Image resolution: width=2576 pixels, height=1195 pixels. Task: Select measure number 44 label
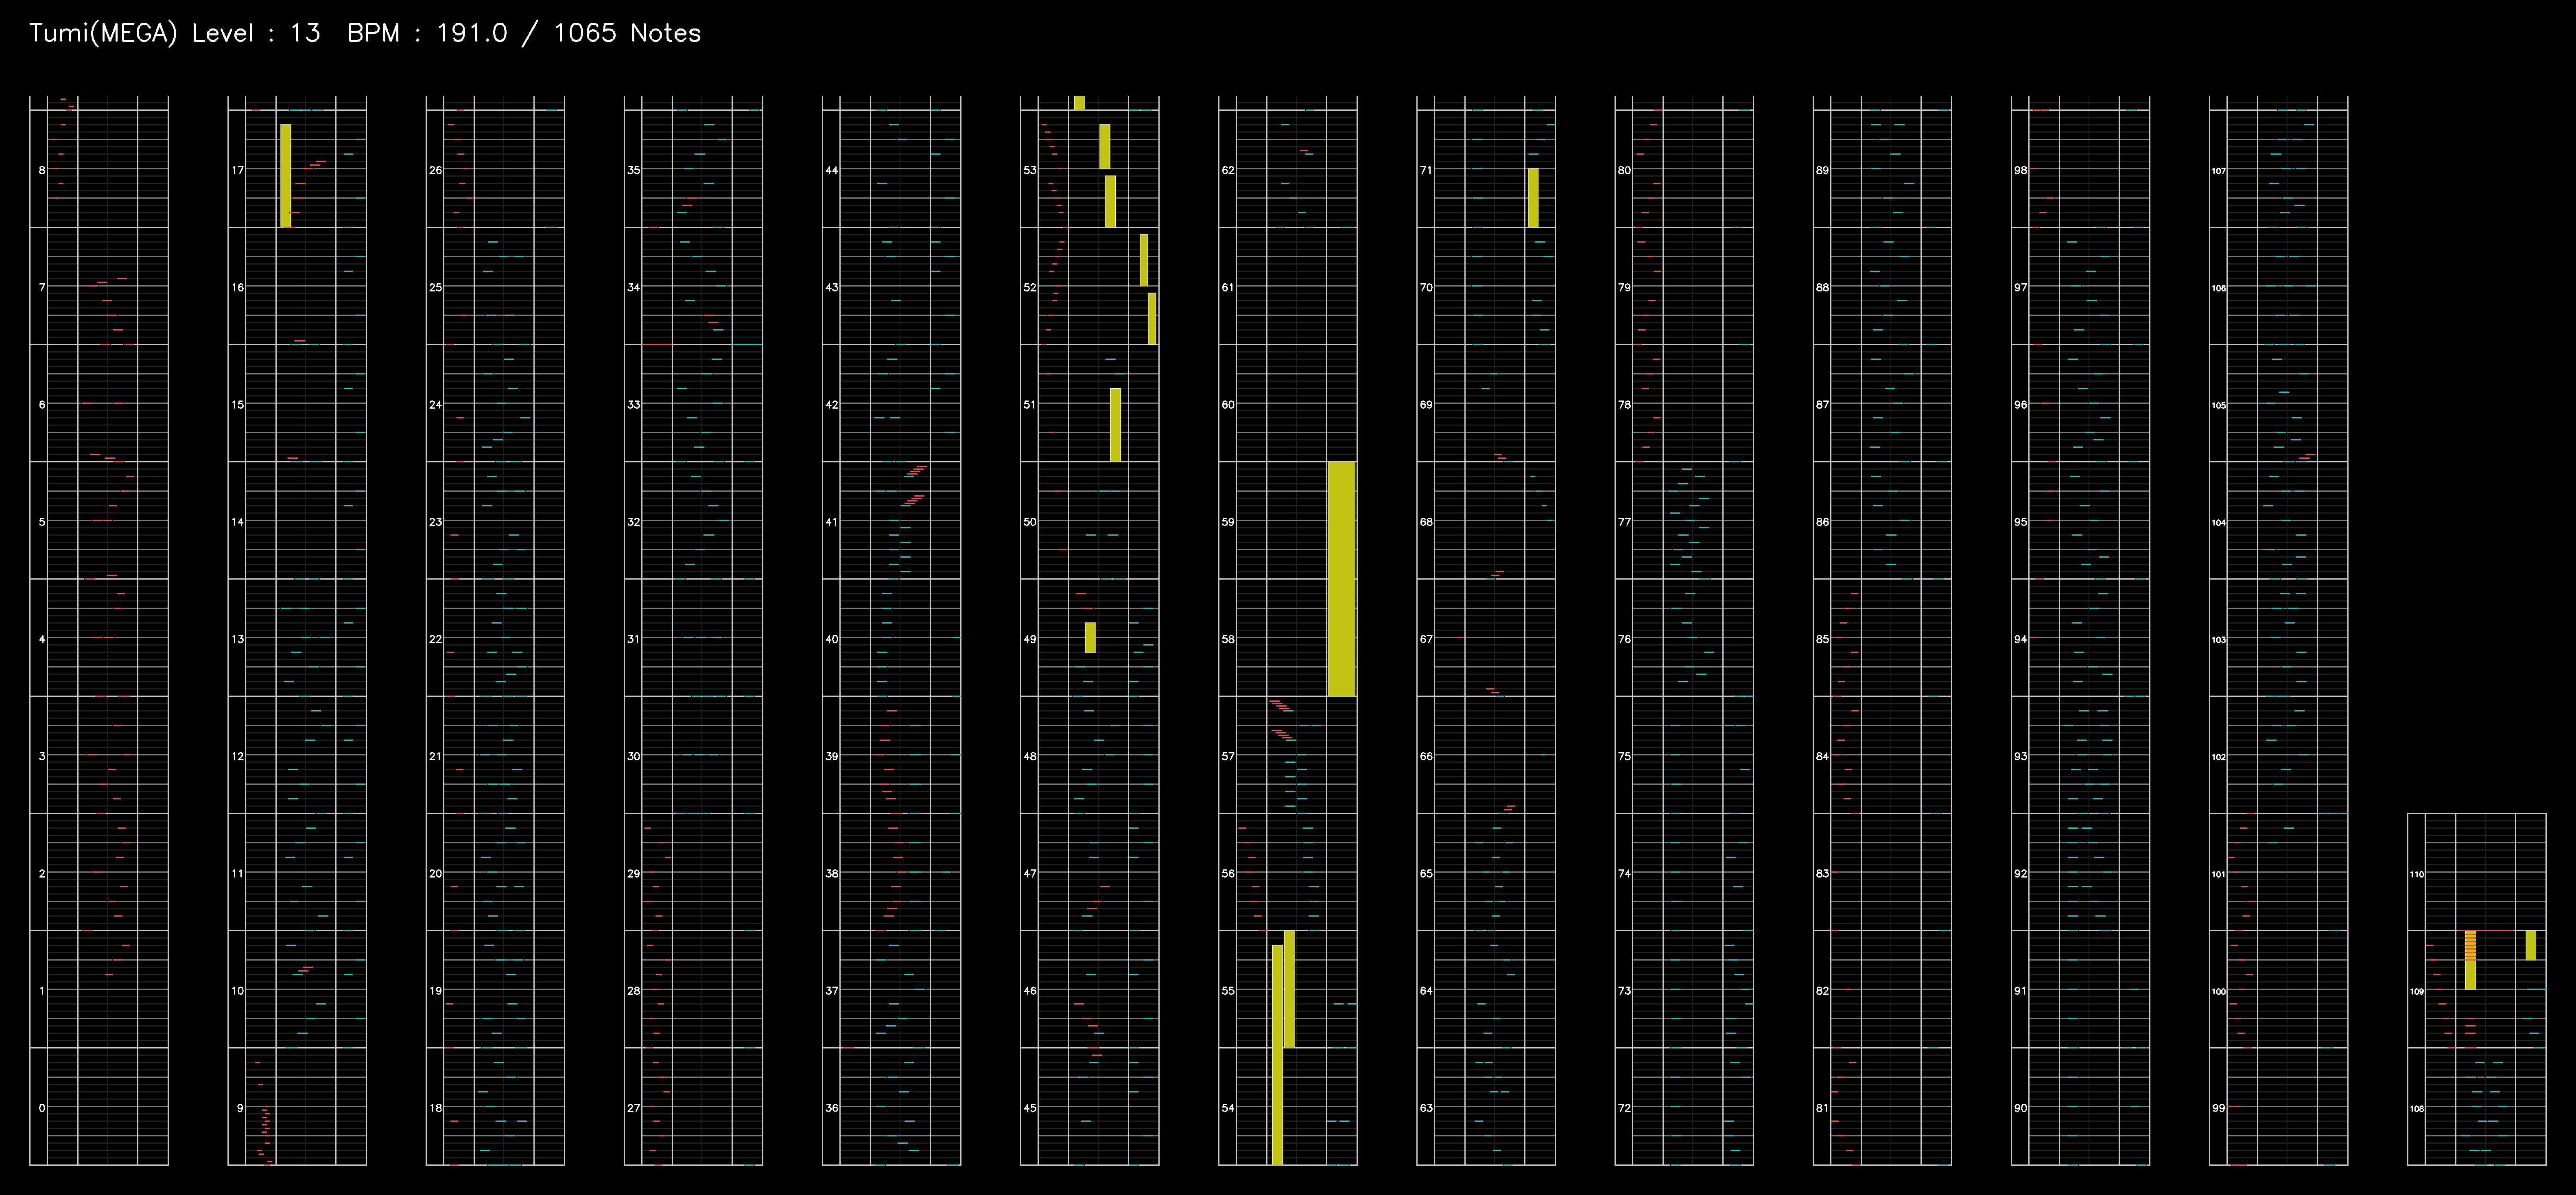(x=832, y=170)
